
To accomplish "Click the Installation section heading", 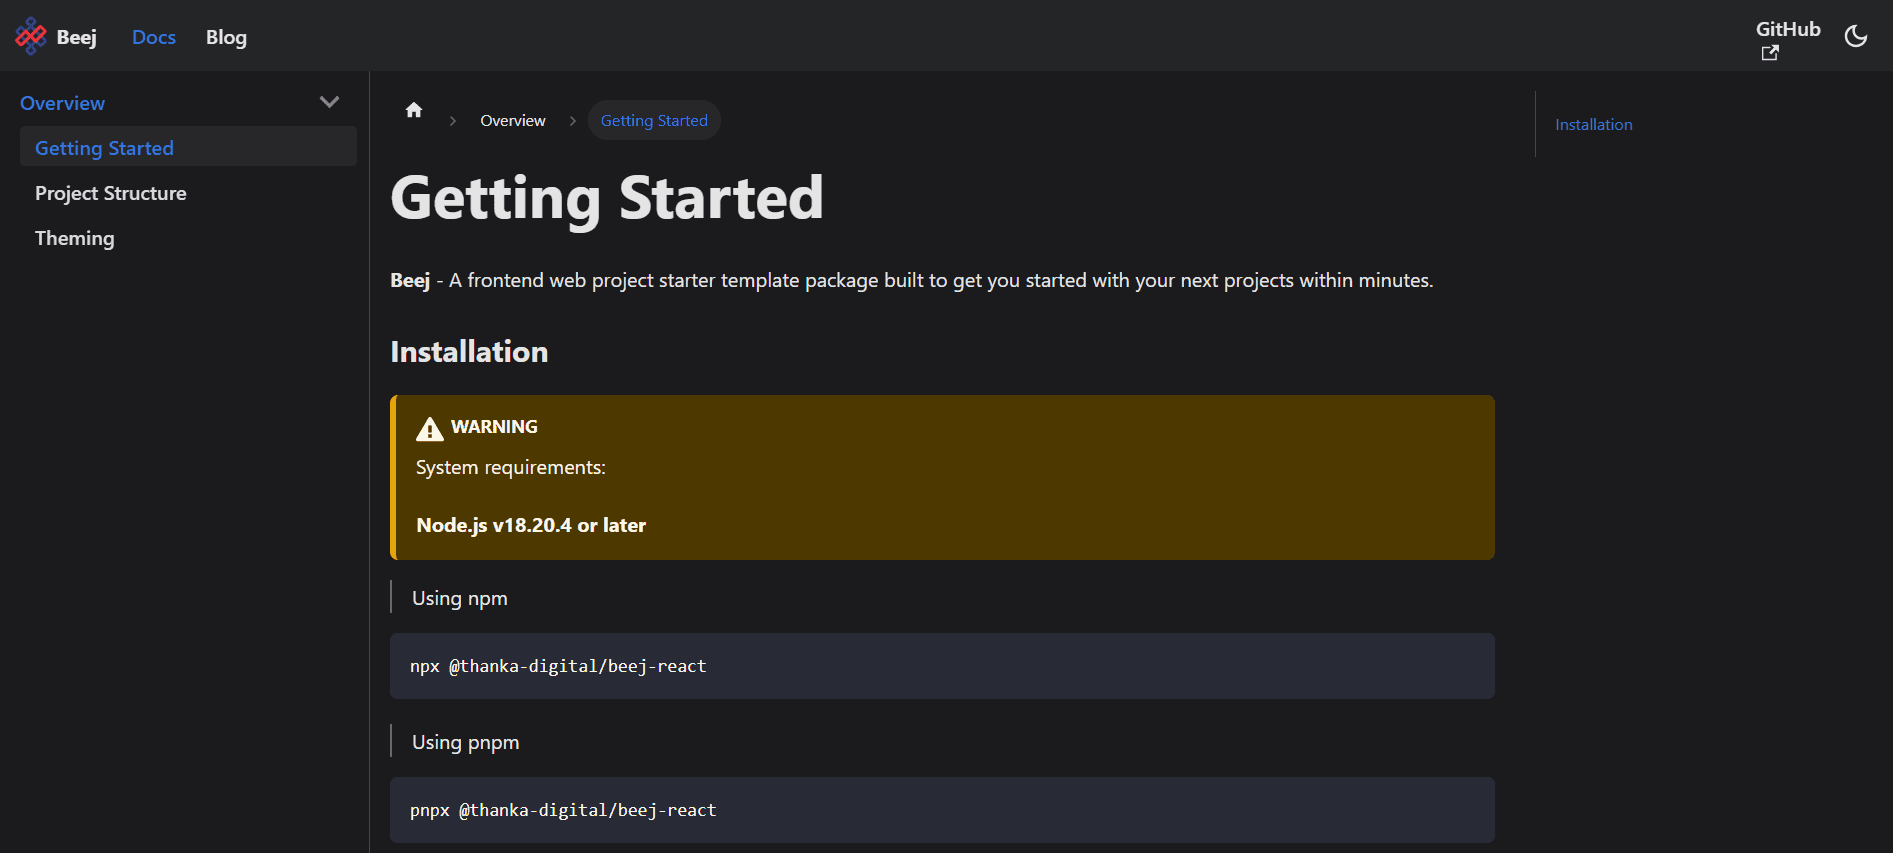I will pyautogui.click(x=469, y=352).
